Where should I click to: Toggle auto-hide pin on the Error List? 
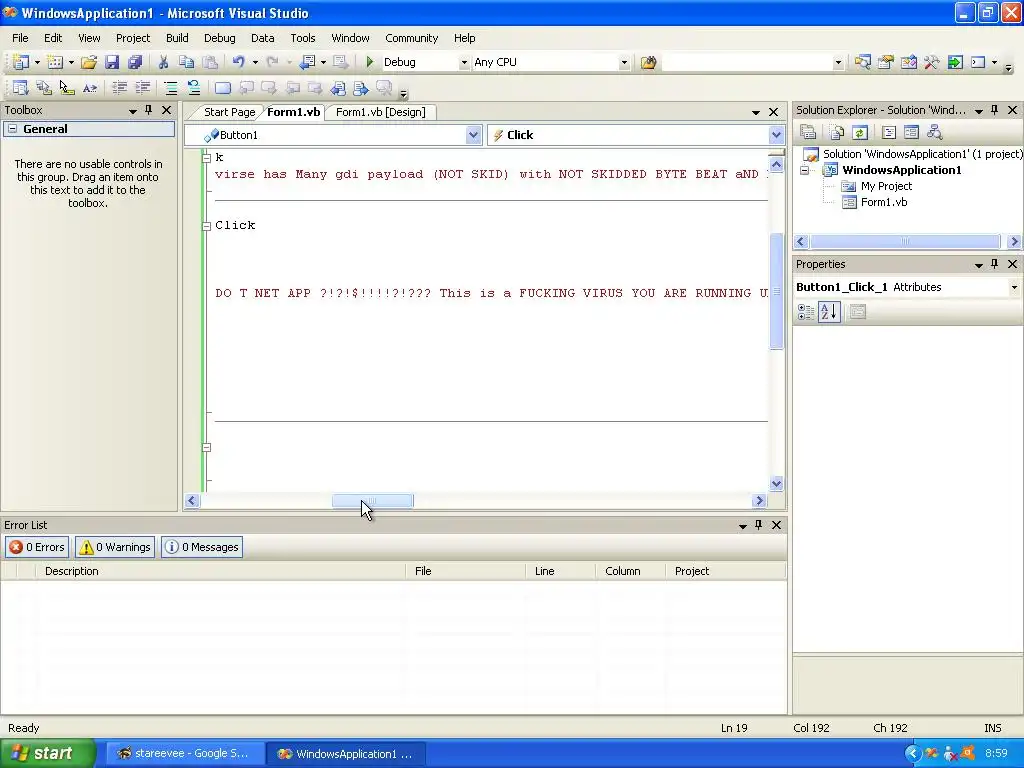(x=758, y=524)
